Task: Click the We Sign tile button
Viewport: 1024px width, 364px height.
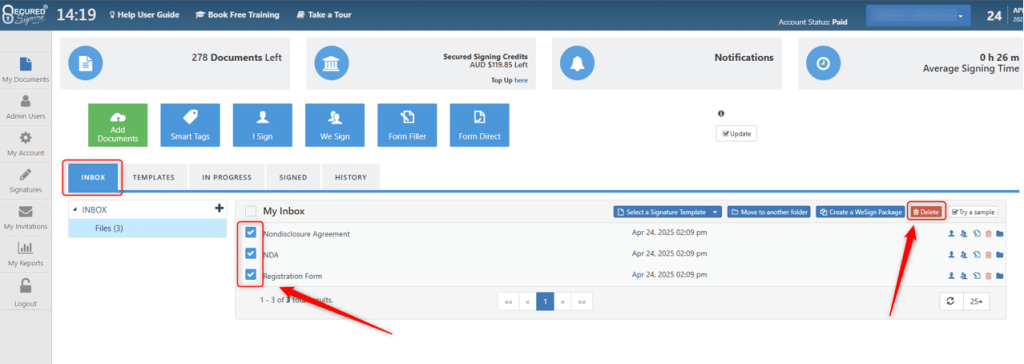Action: click(x=335, y=125)
